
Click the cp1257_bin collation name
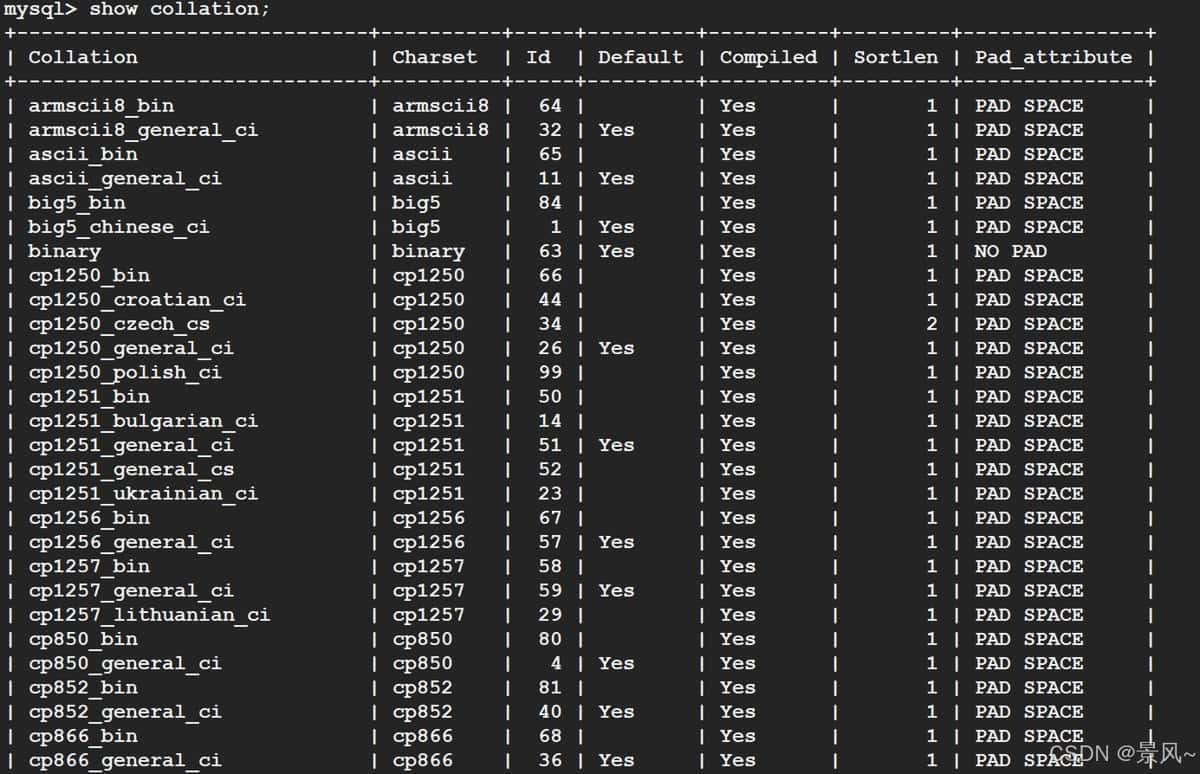pos(89,566)
